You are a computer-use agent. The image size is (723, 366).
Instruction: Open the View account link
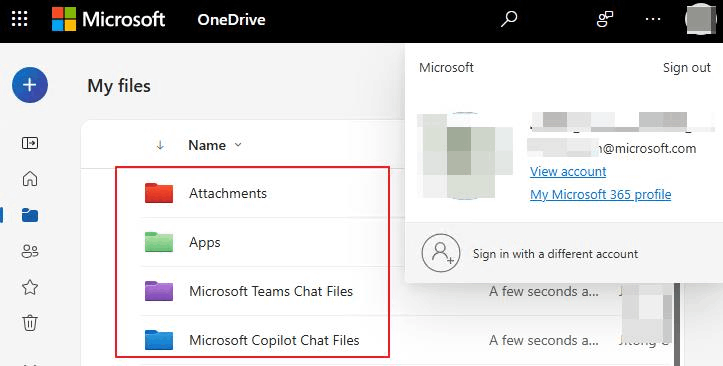[568, 171]
